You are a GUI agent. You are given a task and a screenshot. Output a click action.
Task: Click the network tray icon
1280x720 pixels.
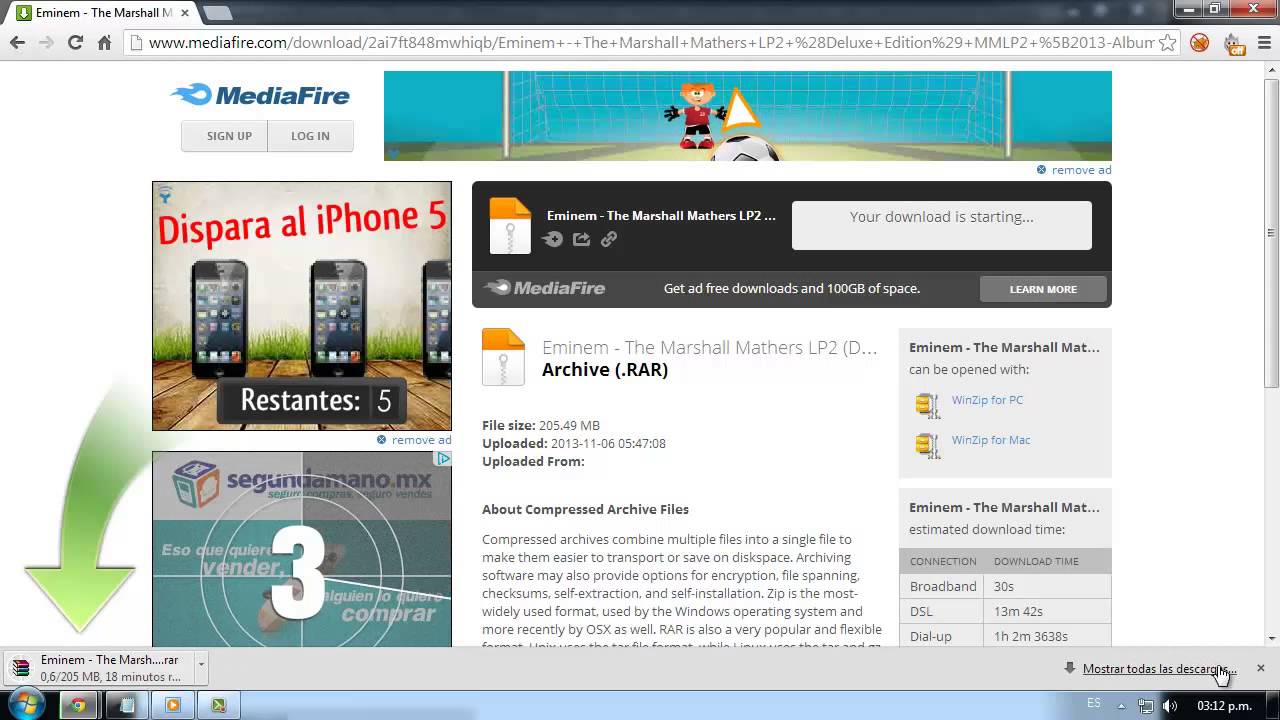point(1146,706)
